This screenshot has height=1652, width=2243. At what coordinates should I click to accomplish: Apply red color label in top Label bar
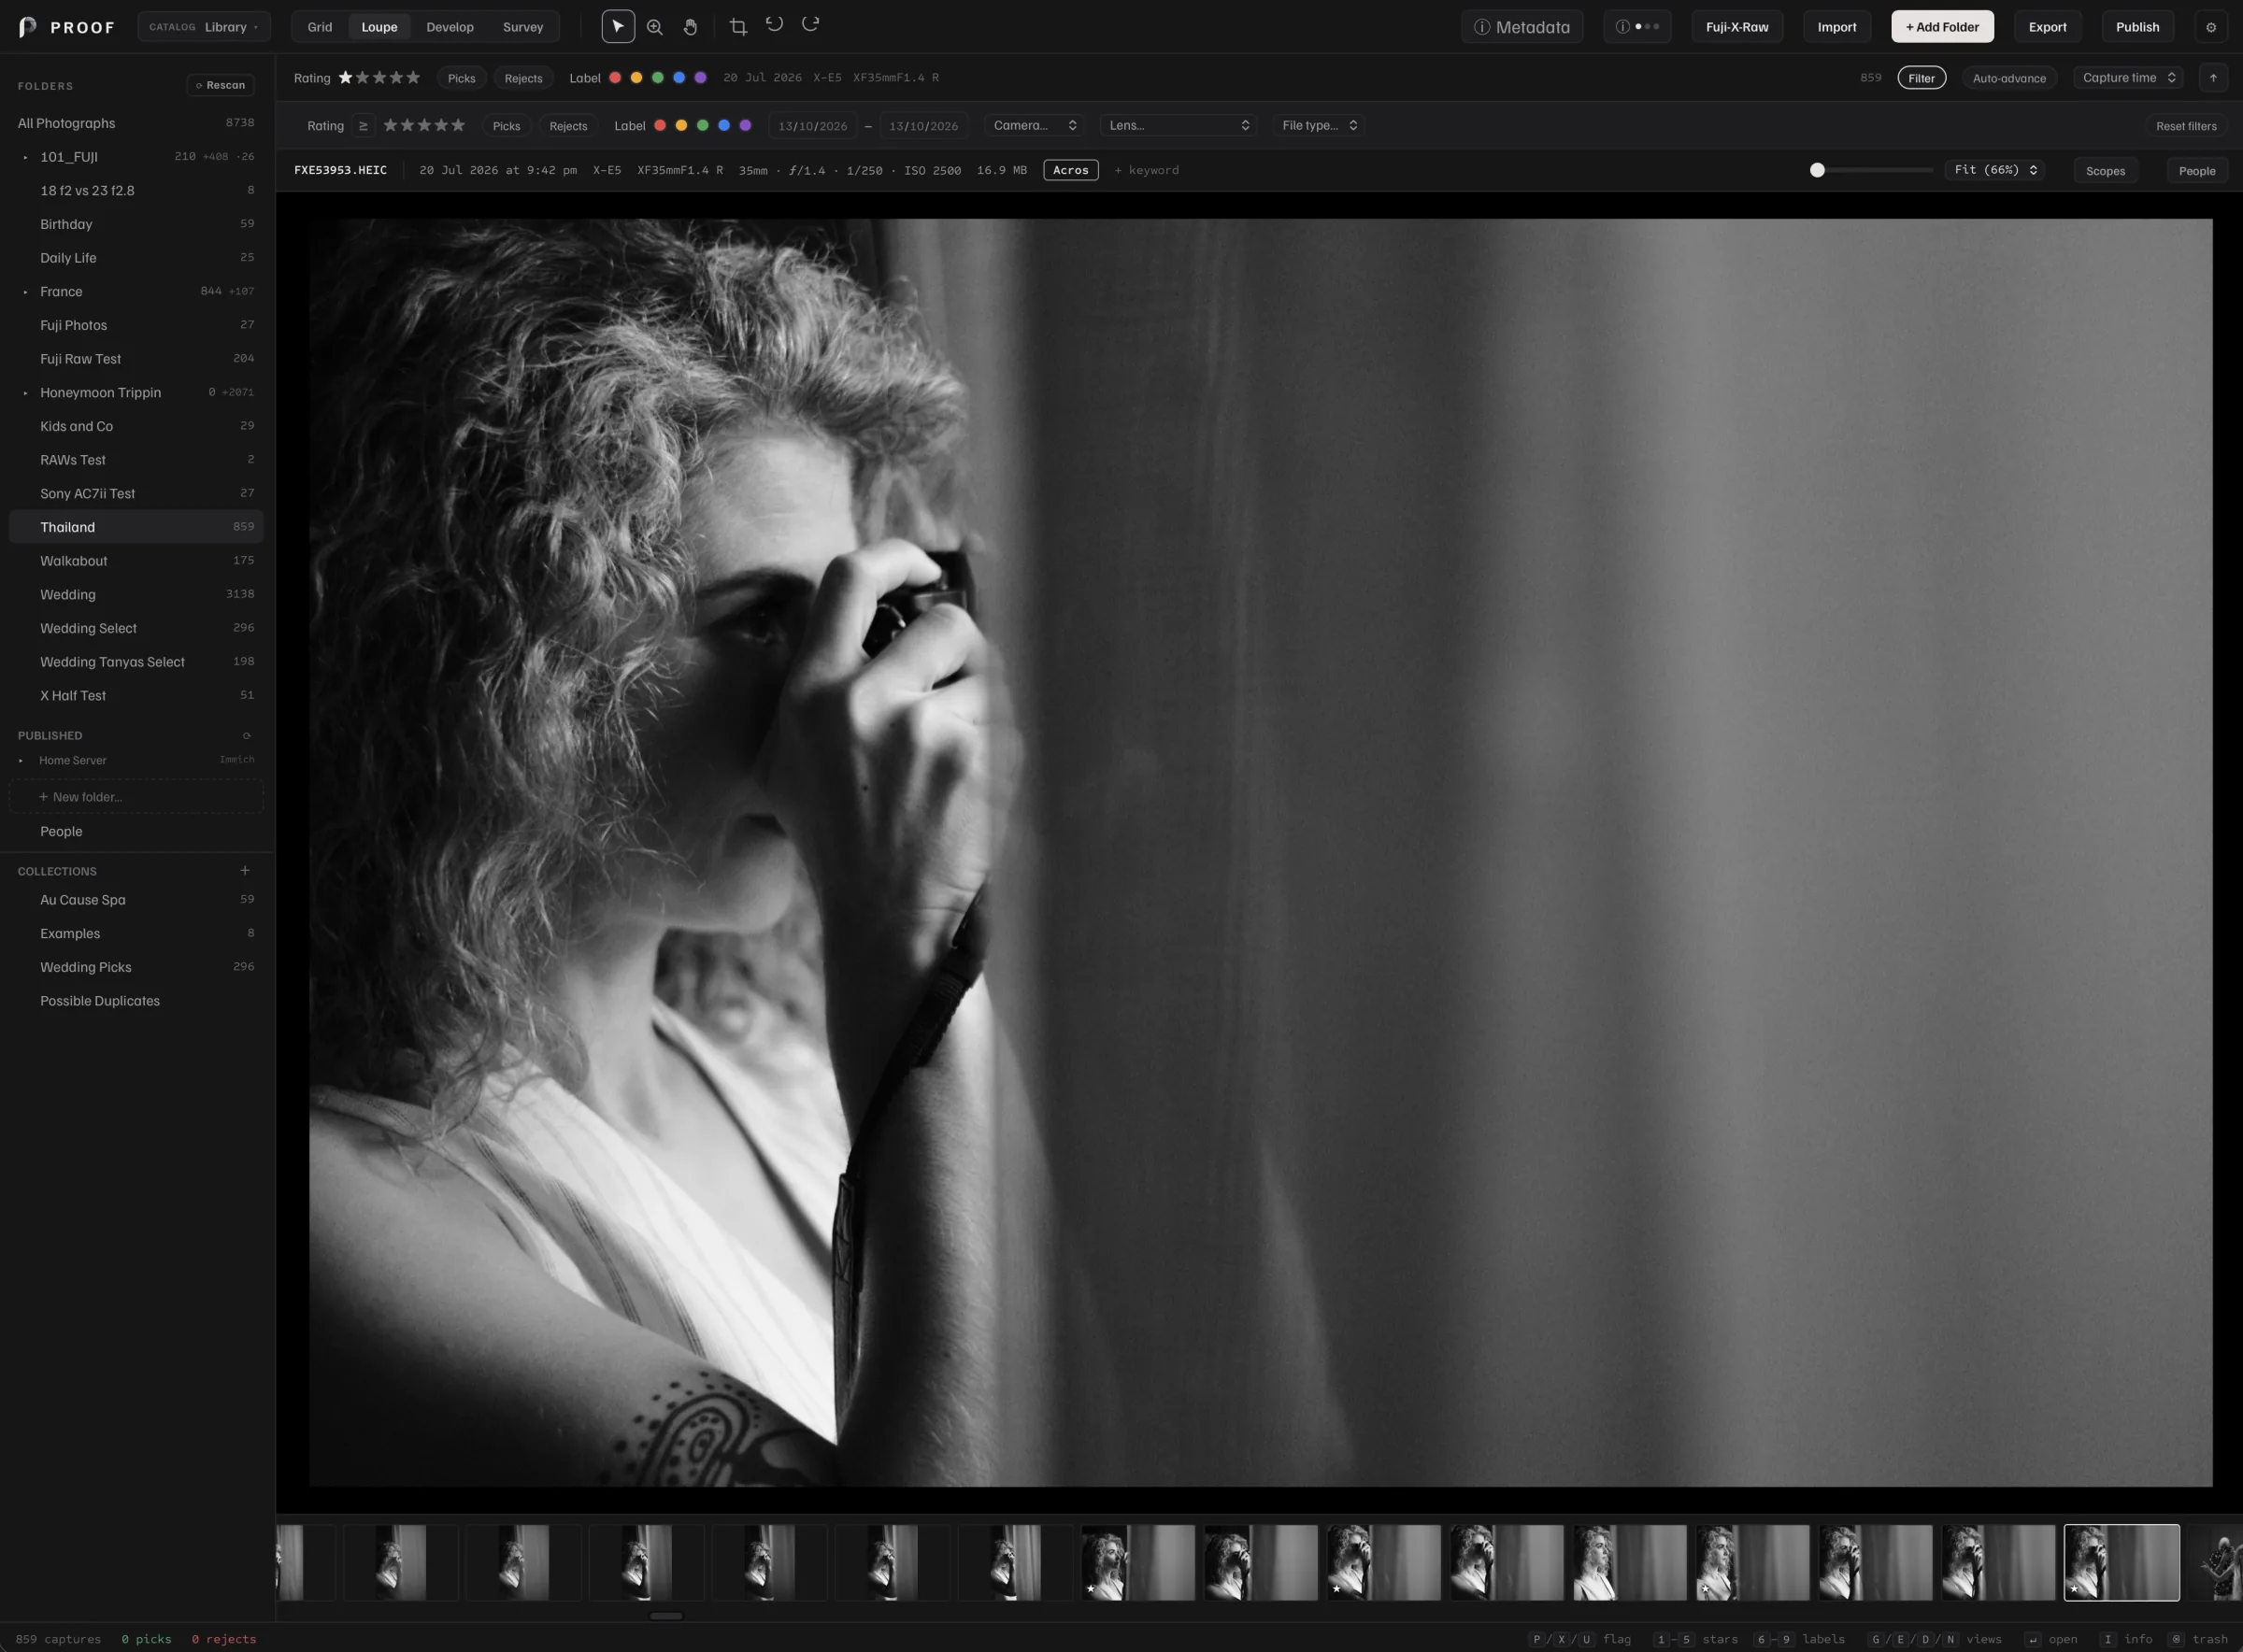pyautogui.click(x=615, y=78)
